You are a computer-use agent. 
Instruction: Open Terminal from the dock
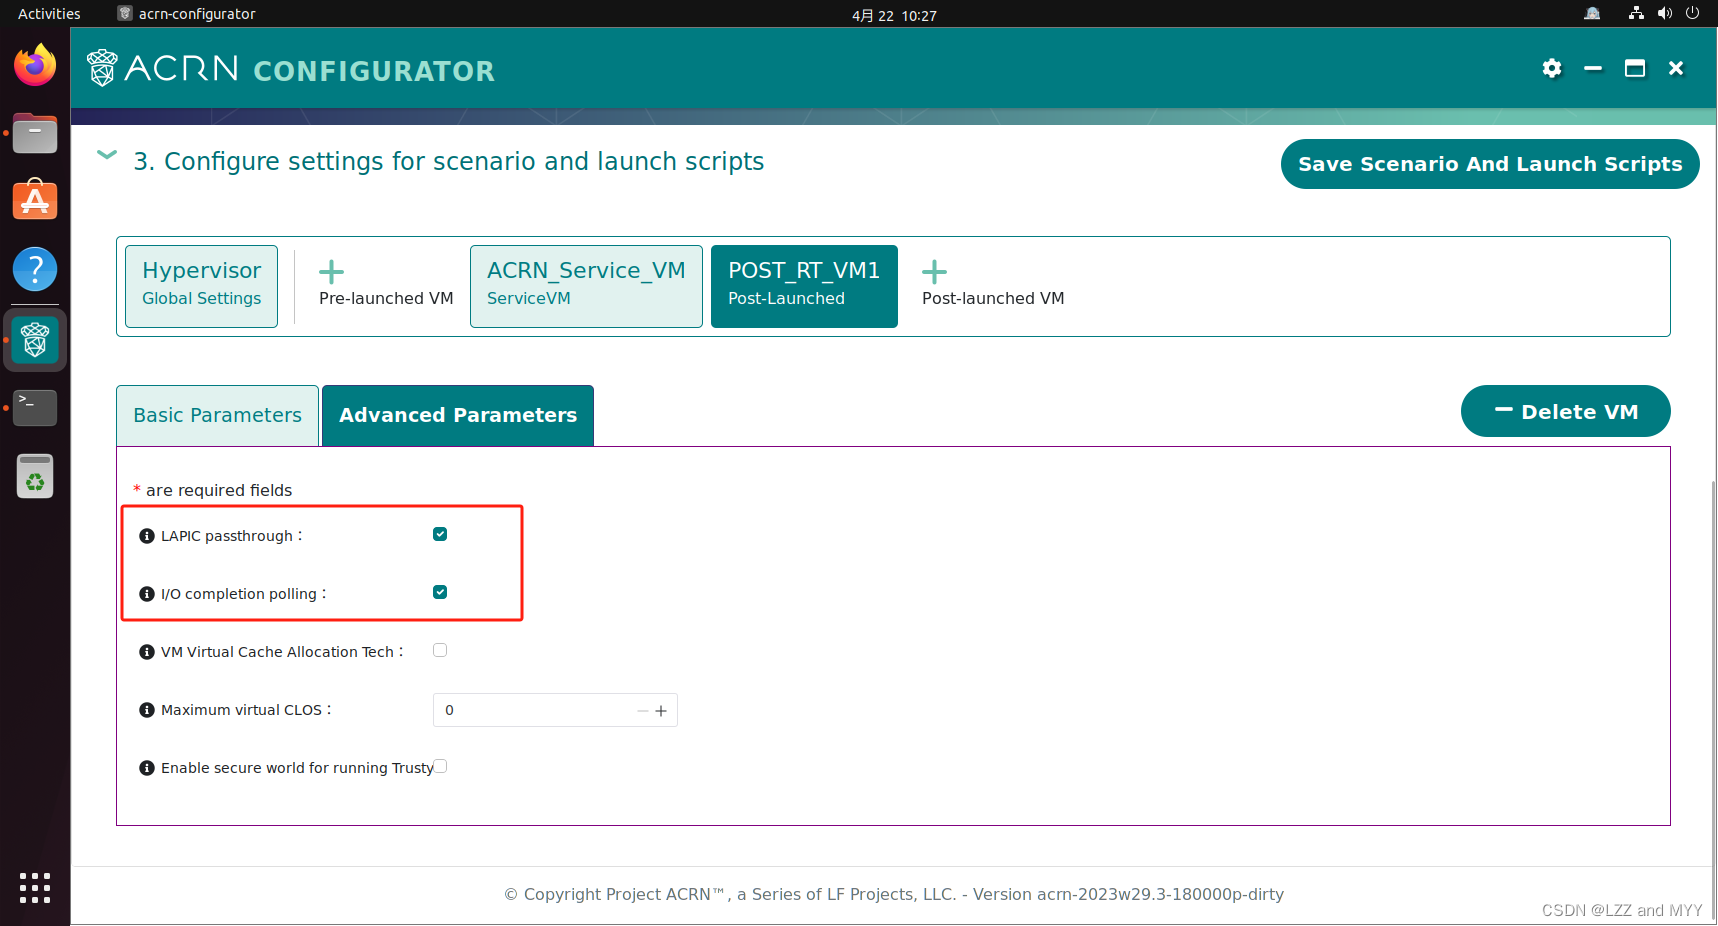35,408
